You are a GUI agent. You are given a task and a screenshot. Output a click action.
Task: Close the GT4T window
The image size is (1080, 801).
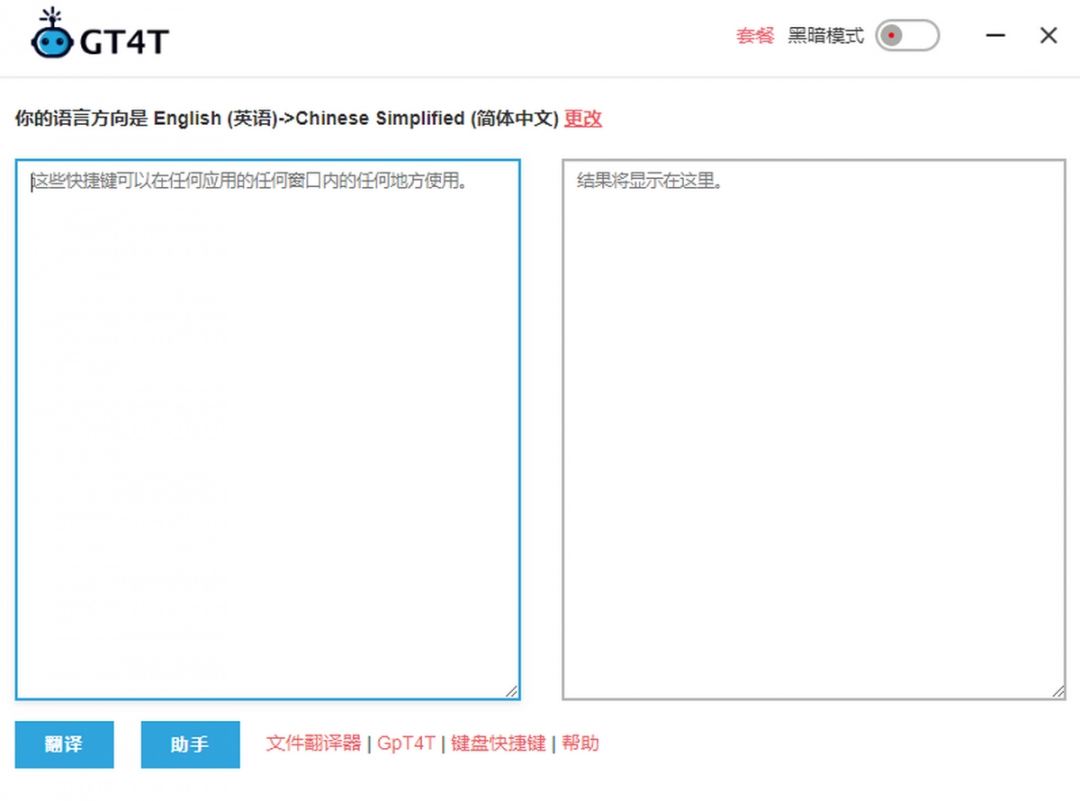coord(1048,35)
